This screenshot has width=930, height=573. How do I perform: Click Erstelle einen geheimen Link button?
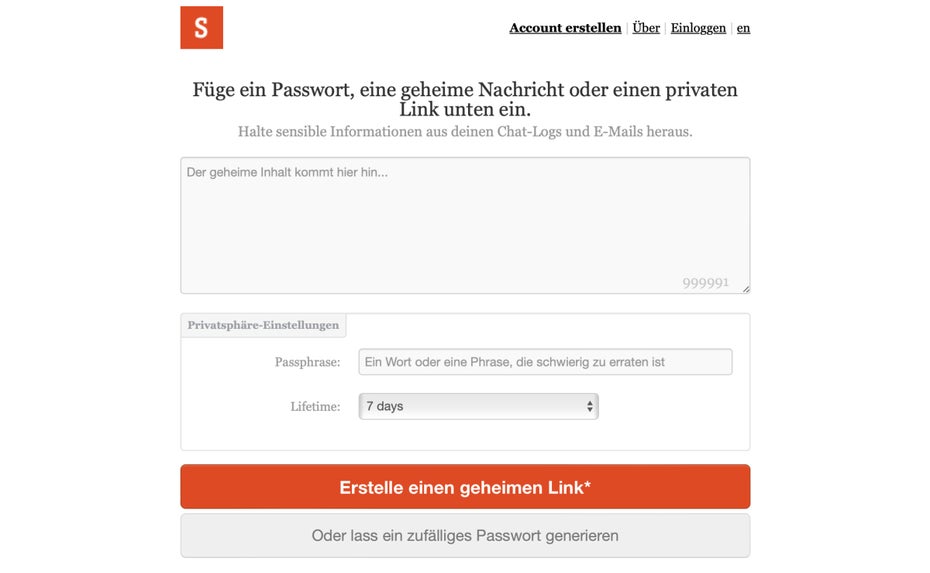coord(465,486)
